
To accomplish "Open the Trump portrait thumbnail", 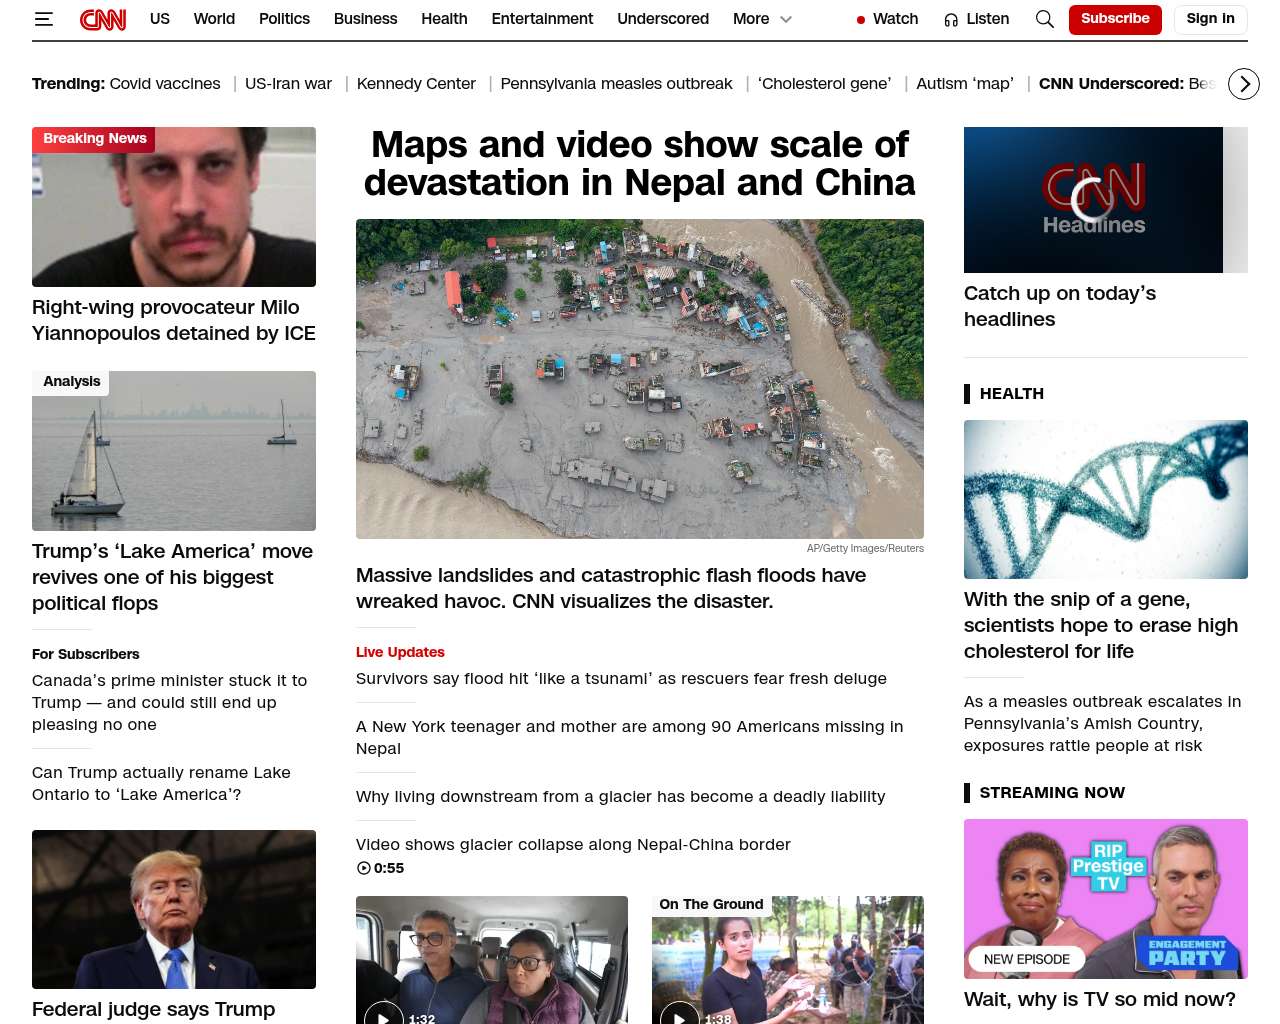I will point(174,909).
